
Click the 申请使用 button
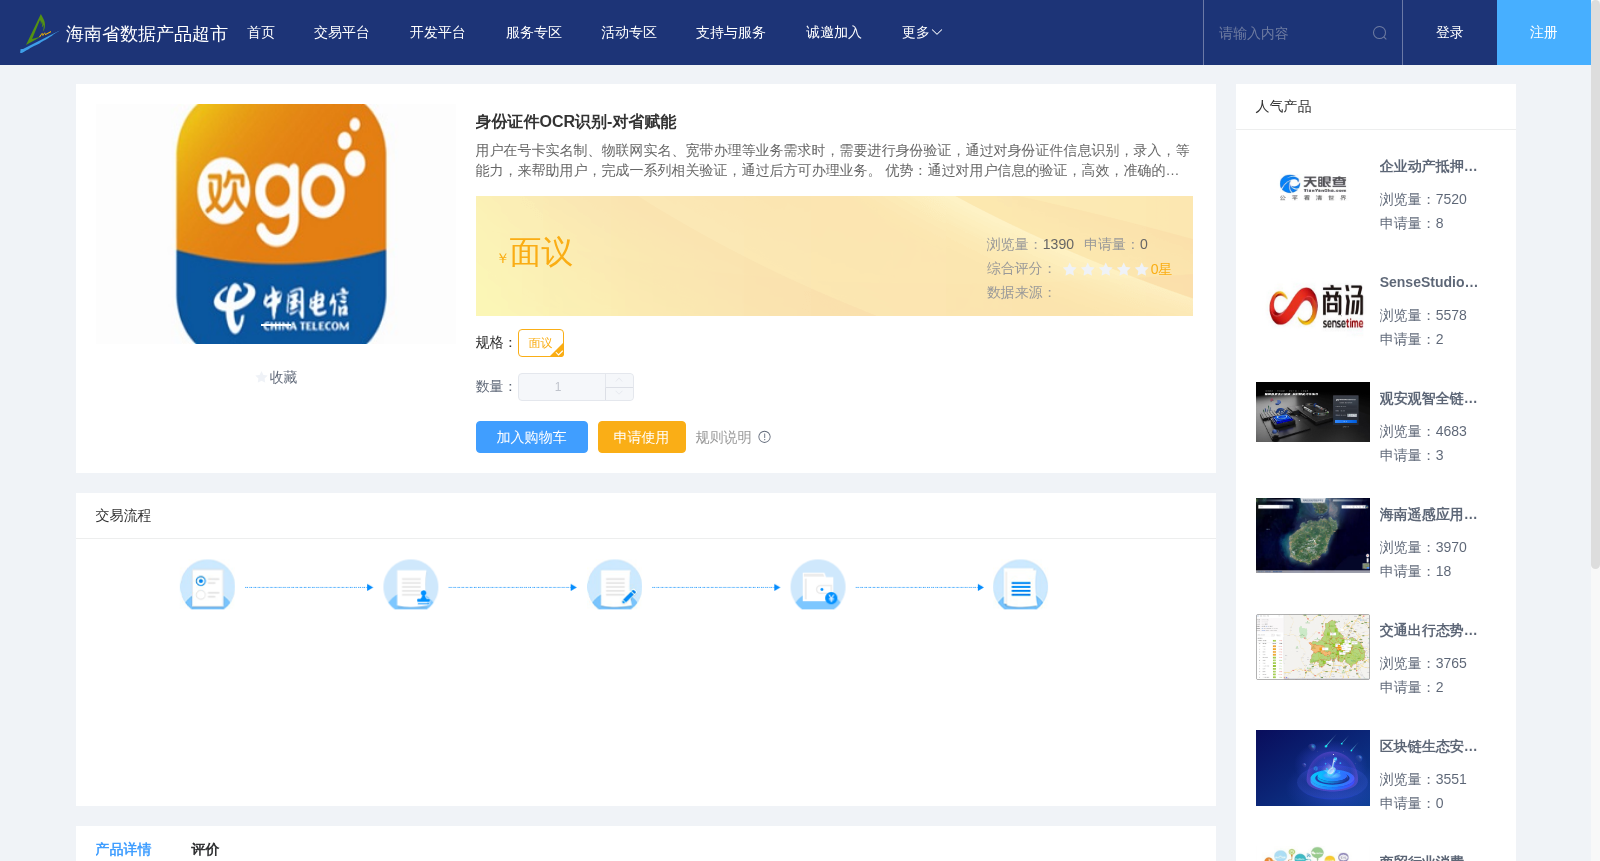point(642,437)
